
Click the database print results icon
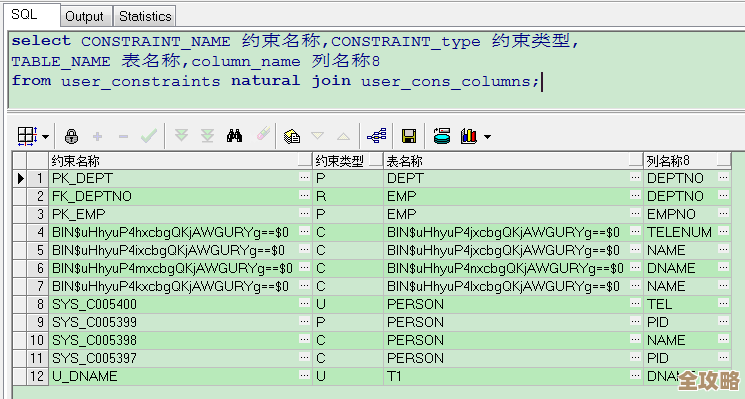coord(442,136)
